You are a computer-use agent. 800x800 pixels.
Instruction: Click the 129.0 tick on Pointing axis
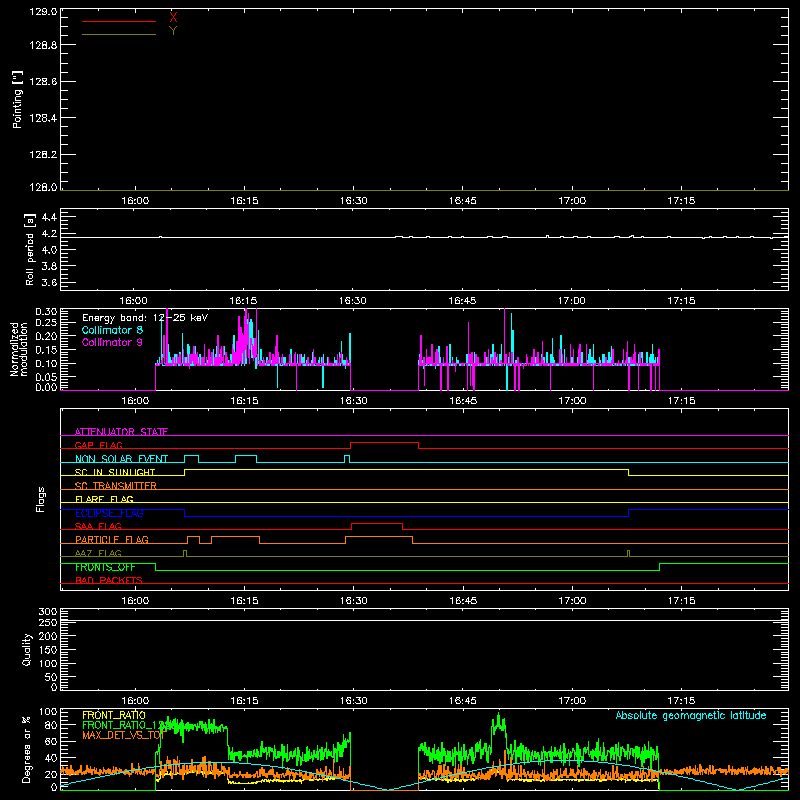coord(43,12)
